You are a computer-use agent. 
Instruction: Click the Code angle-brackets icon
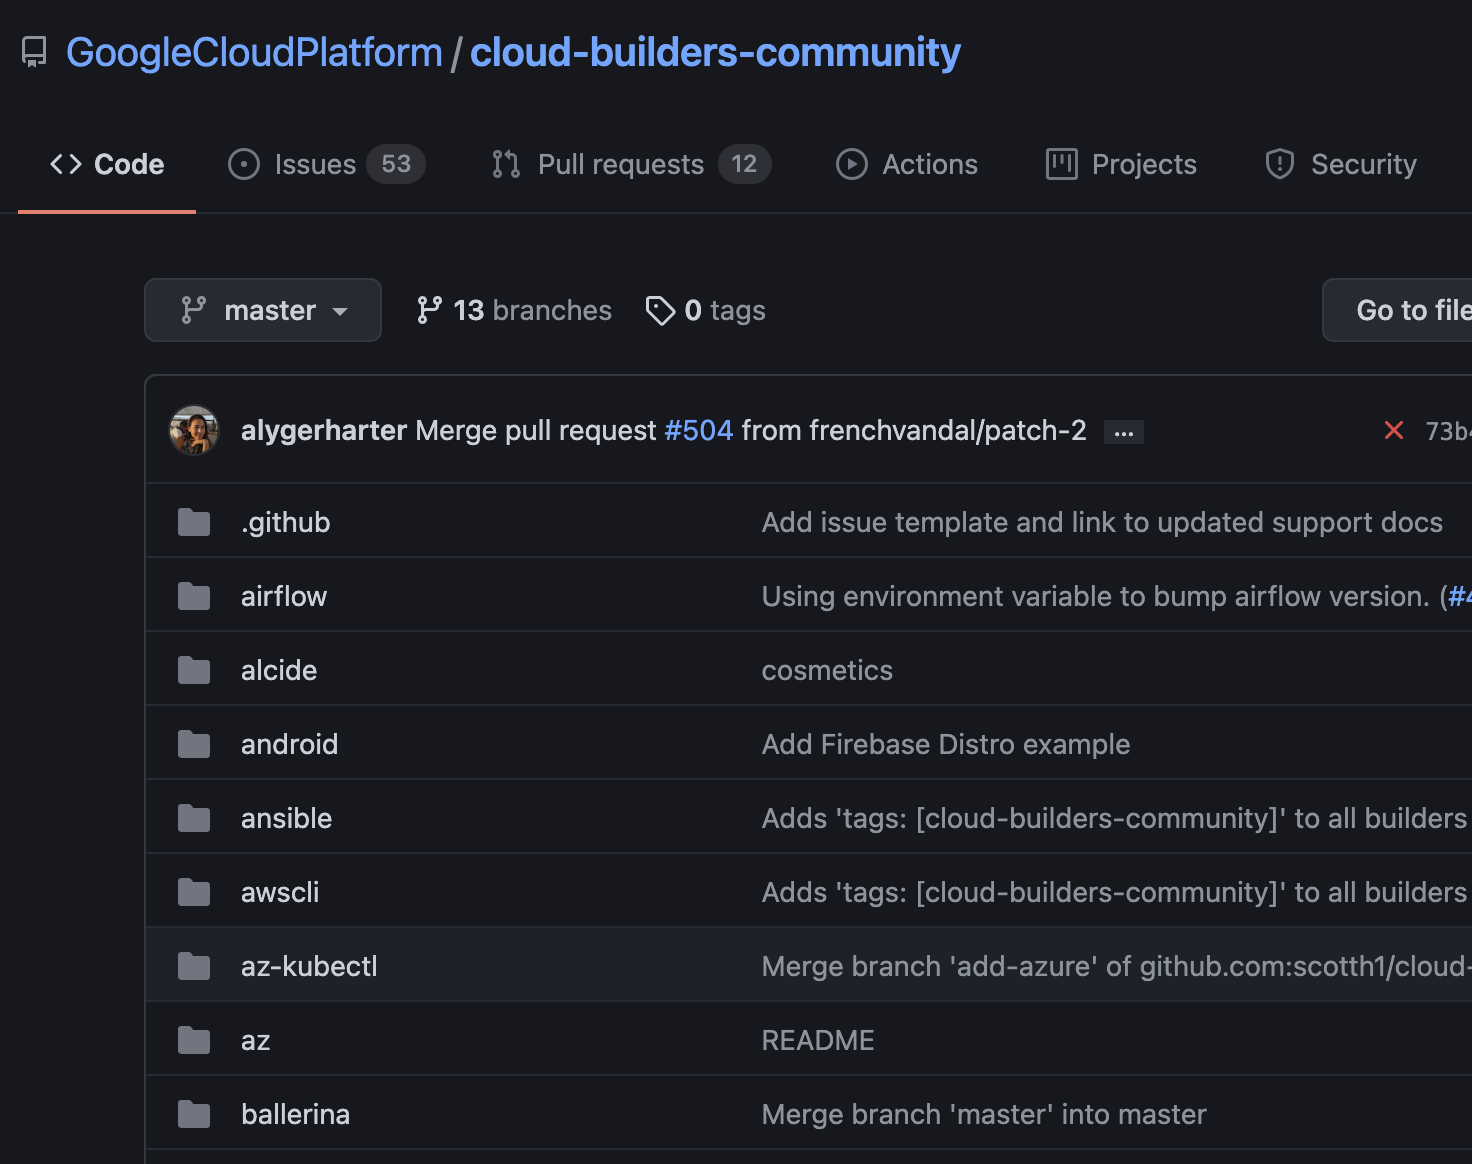point(66,164)
